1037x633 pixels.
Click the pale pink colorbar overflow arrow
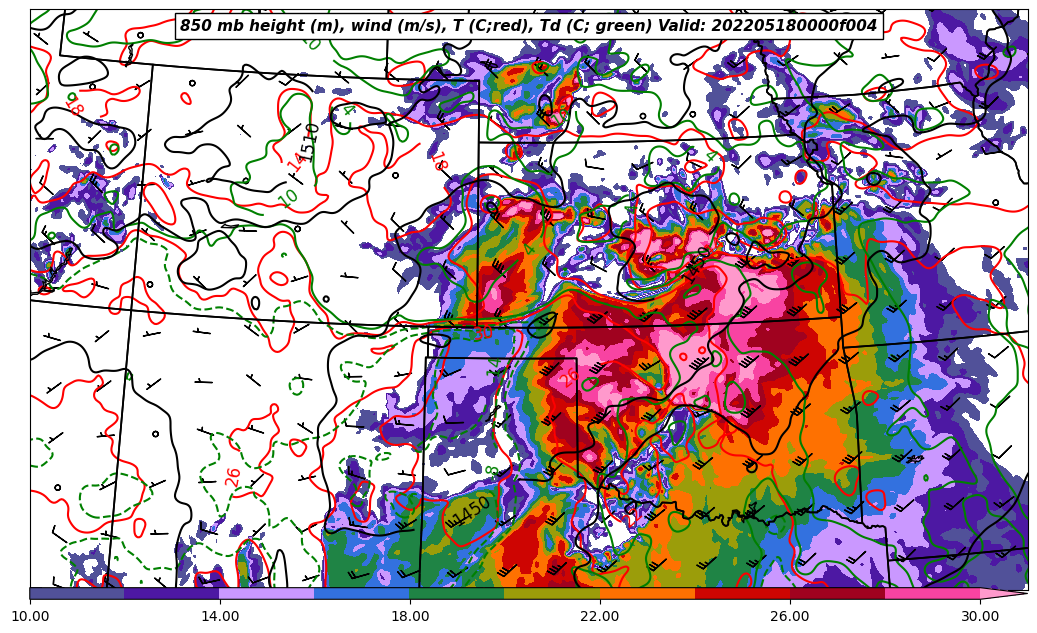pos(1003,593)
